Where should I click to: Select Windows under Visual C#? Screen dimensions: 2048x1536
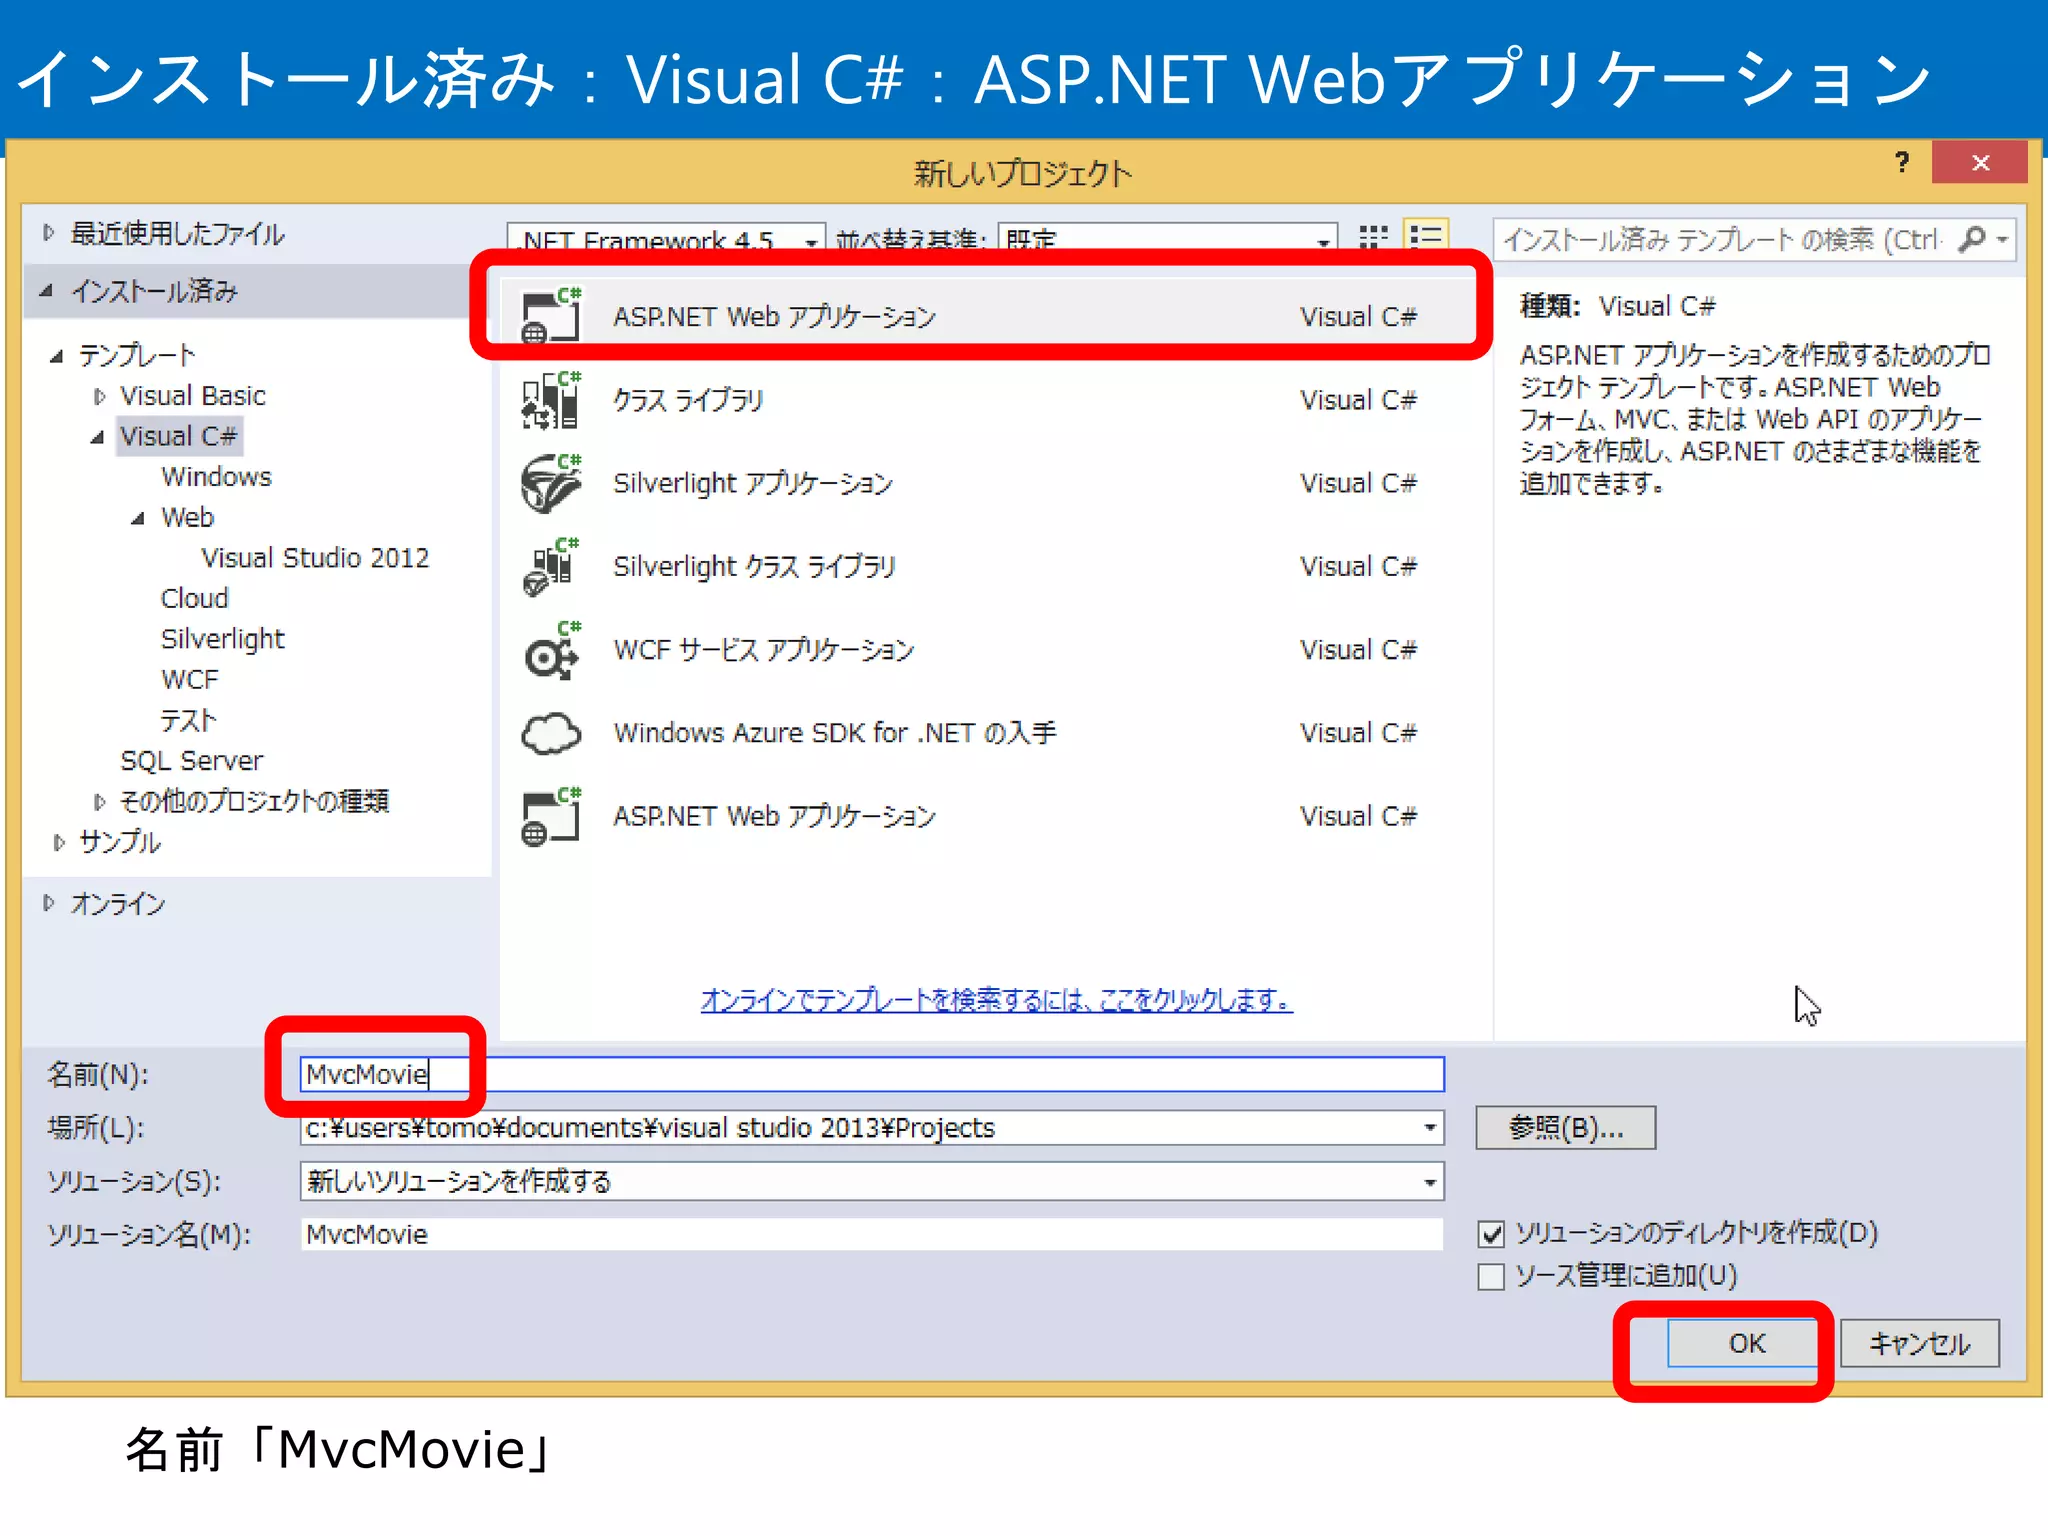(x=216, y=477)
